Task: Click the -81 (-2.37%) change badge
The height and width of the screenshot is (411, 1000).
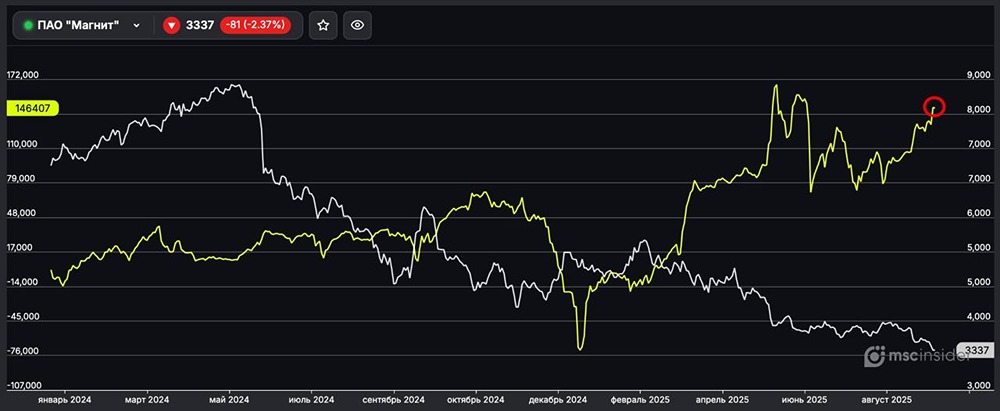Action: 256,26
